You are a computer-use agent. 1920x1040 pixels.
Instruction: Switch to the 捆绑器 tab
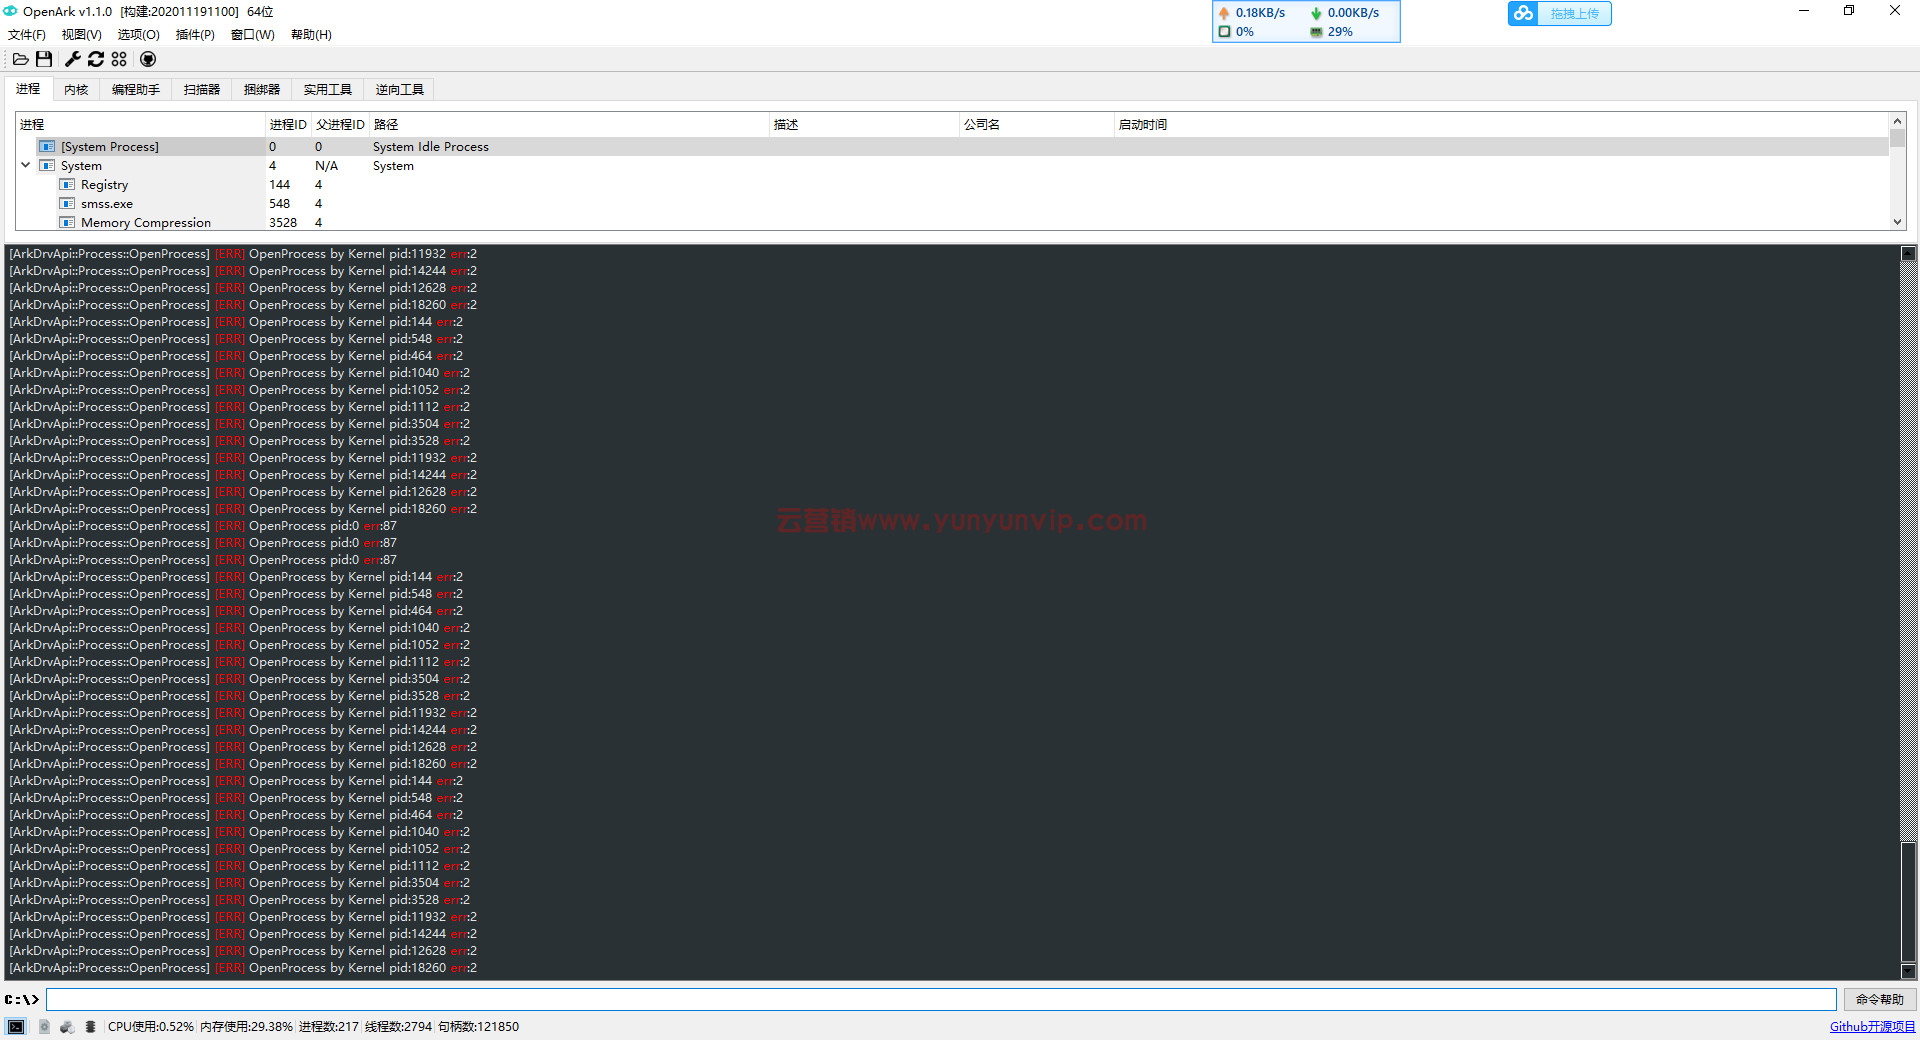click(262, 90)
